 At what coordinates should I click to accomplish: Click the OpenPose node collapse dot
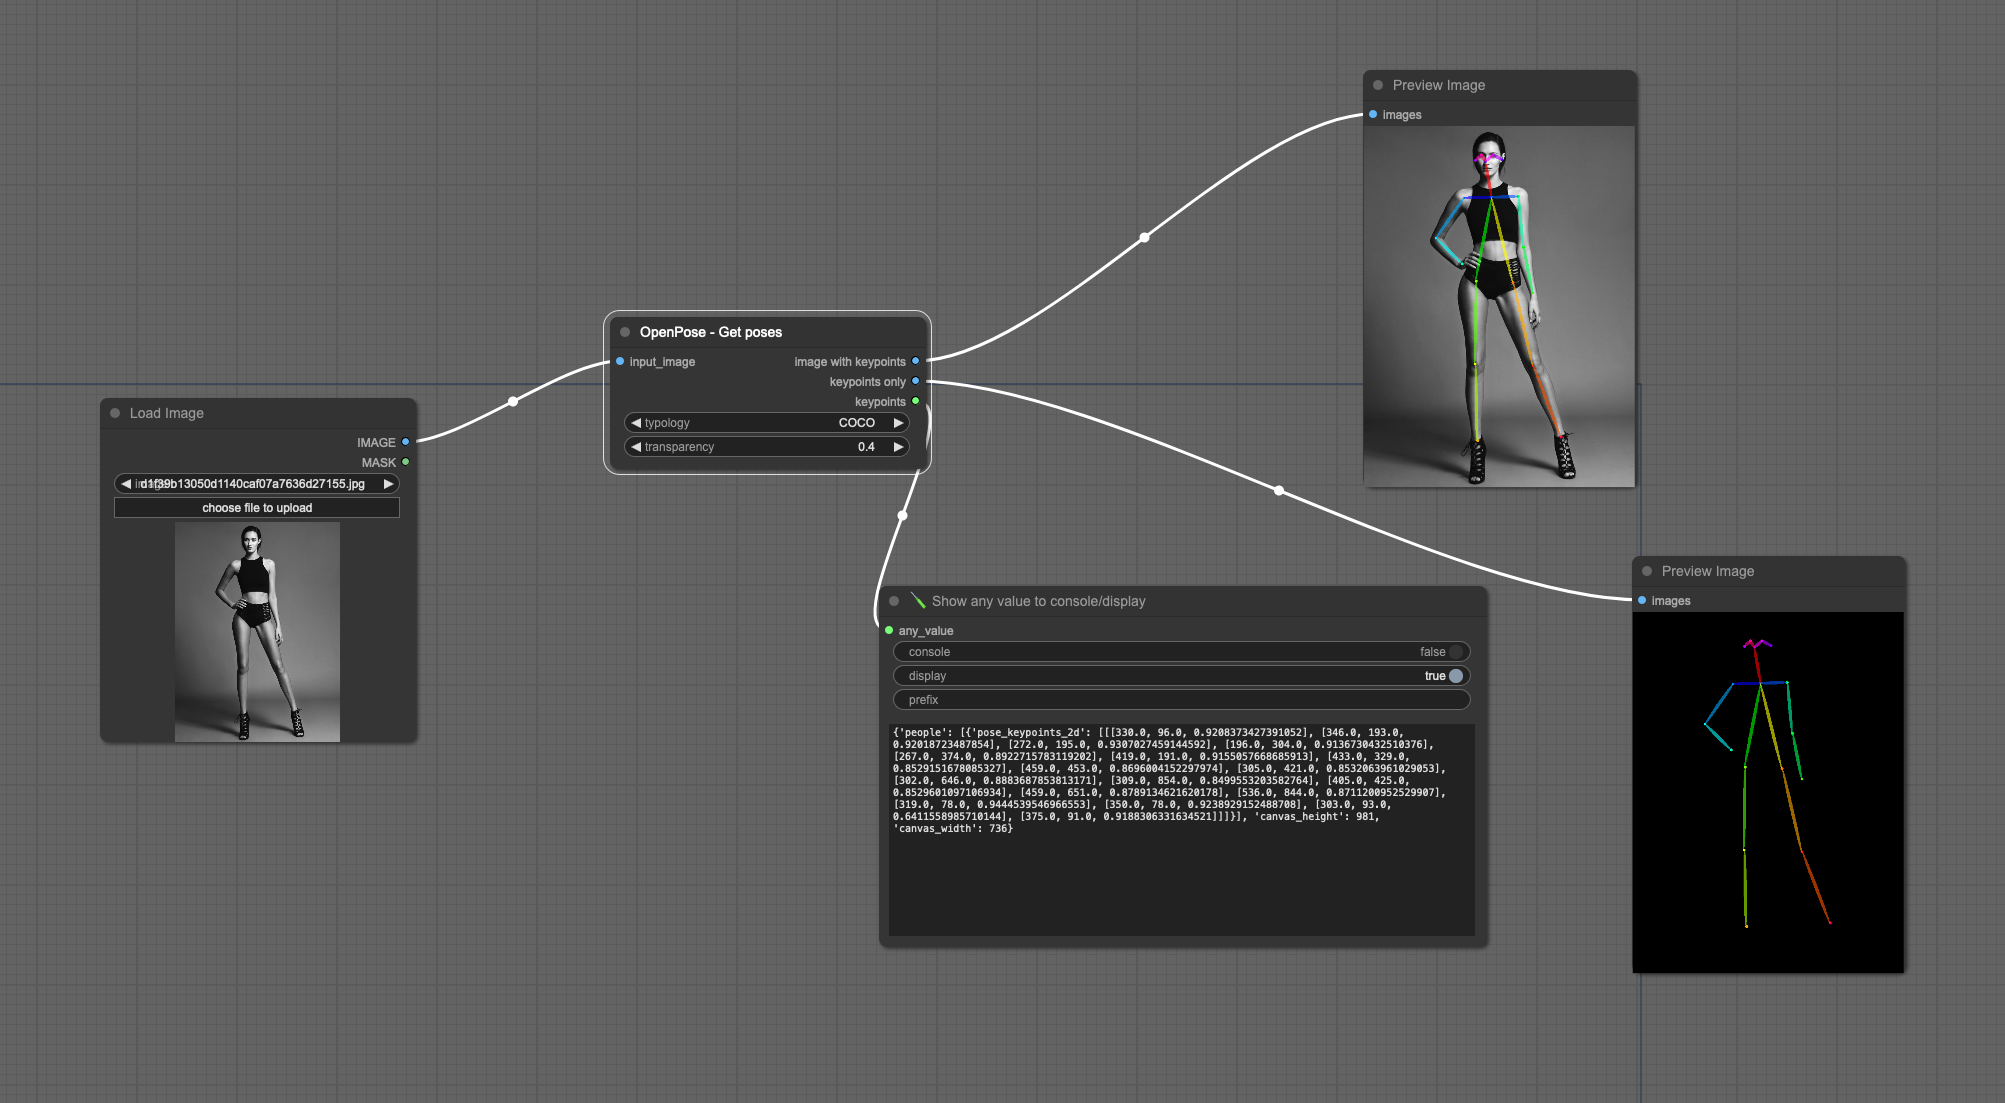point(625,332)
